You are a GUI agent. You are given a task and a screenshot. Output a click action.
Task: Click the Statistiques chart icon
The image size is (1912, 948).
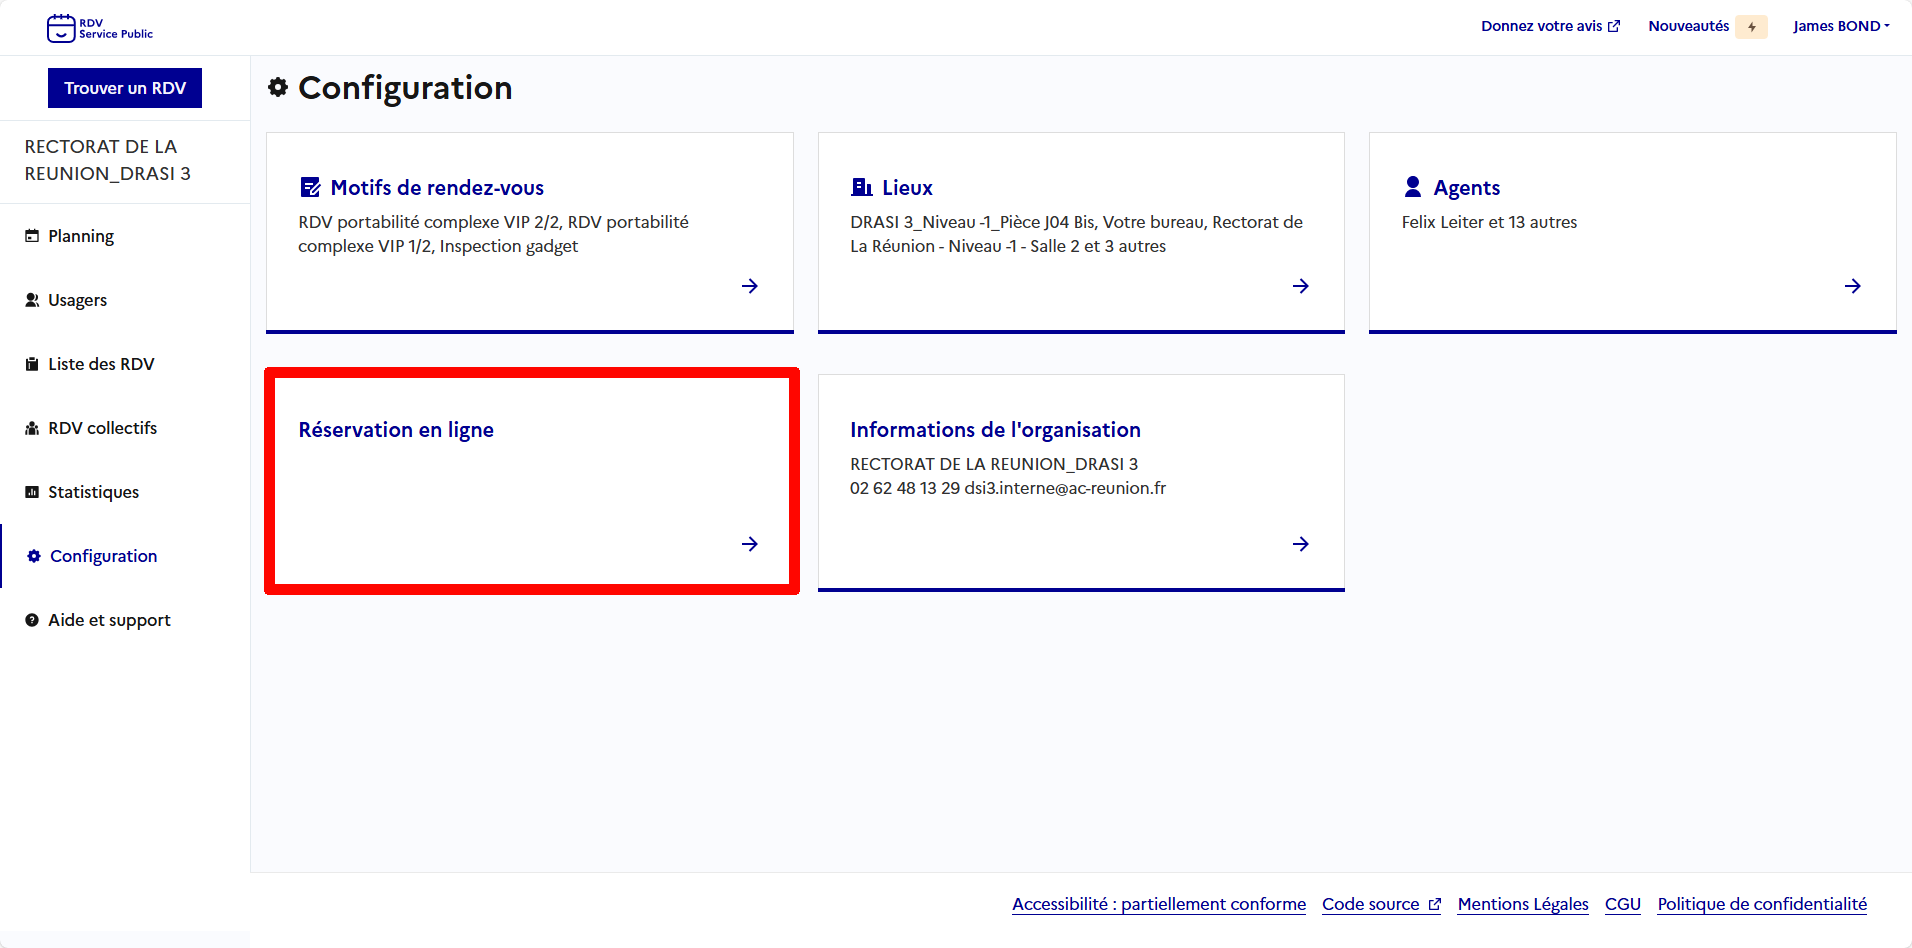32,492
